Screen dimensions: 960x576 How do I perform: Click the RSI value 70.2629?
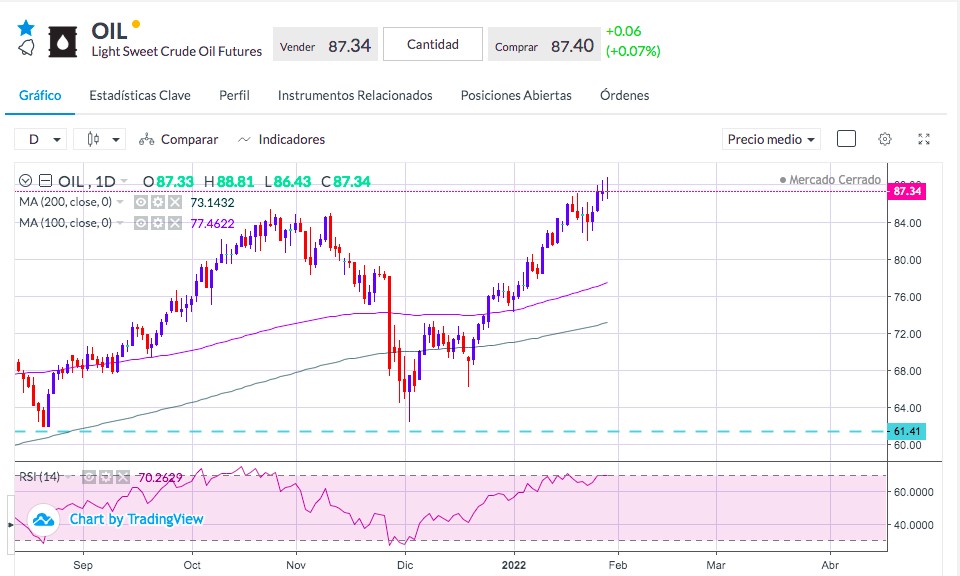pyautogui.click(x=160, y=477)
